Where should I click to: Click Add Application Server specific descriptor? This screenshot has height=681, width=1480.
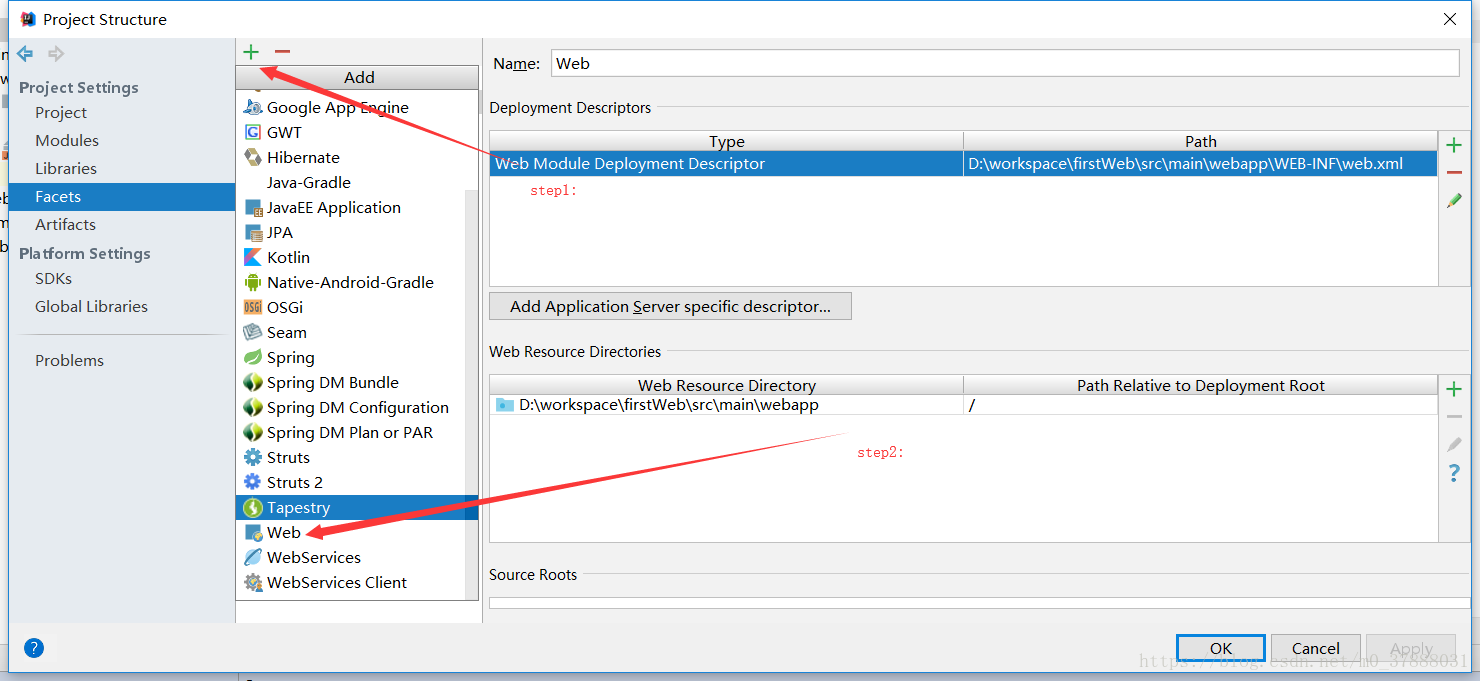click(670, 306)
